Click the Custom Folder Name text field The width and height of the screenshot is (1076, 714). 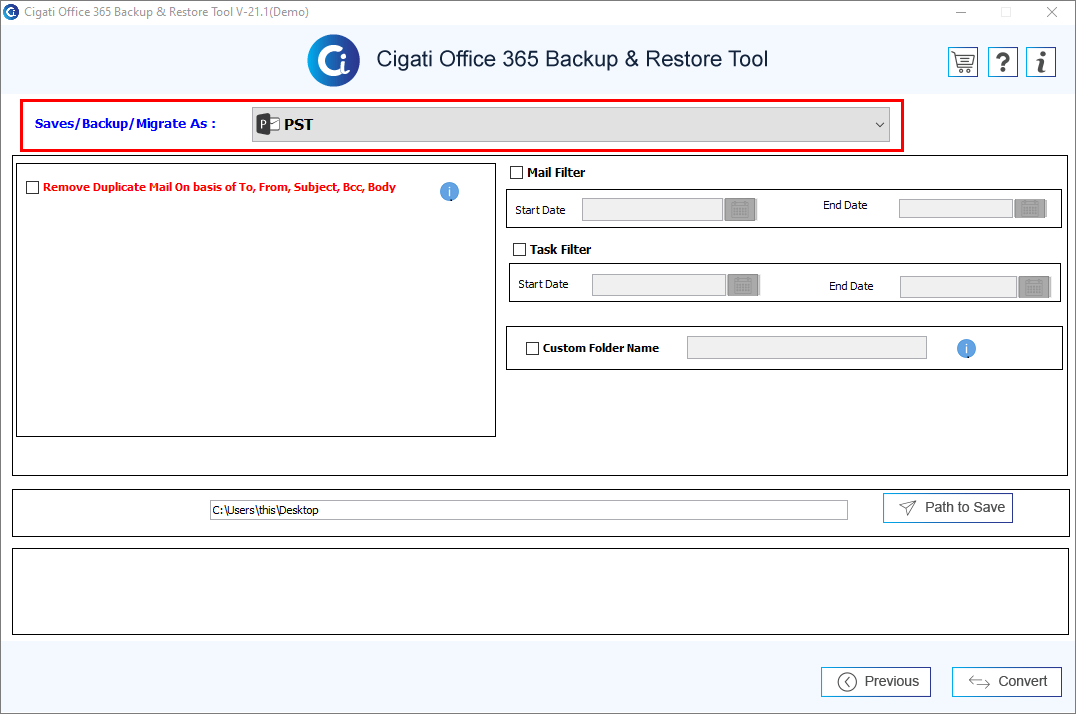(x=807, y=347)
